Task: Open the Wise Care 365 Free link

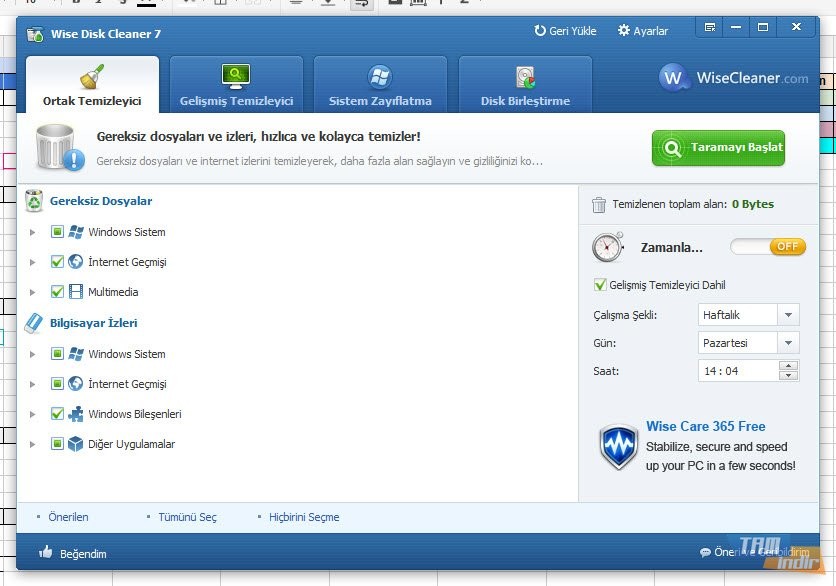Action: [x=705, y=427]
